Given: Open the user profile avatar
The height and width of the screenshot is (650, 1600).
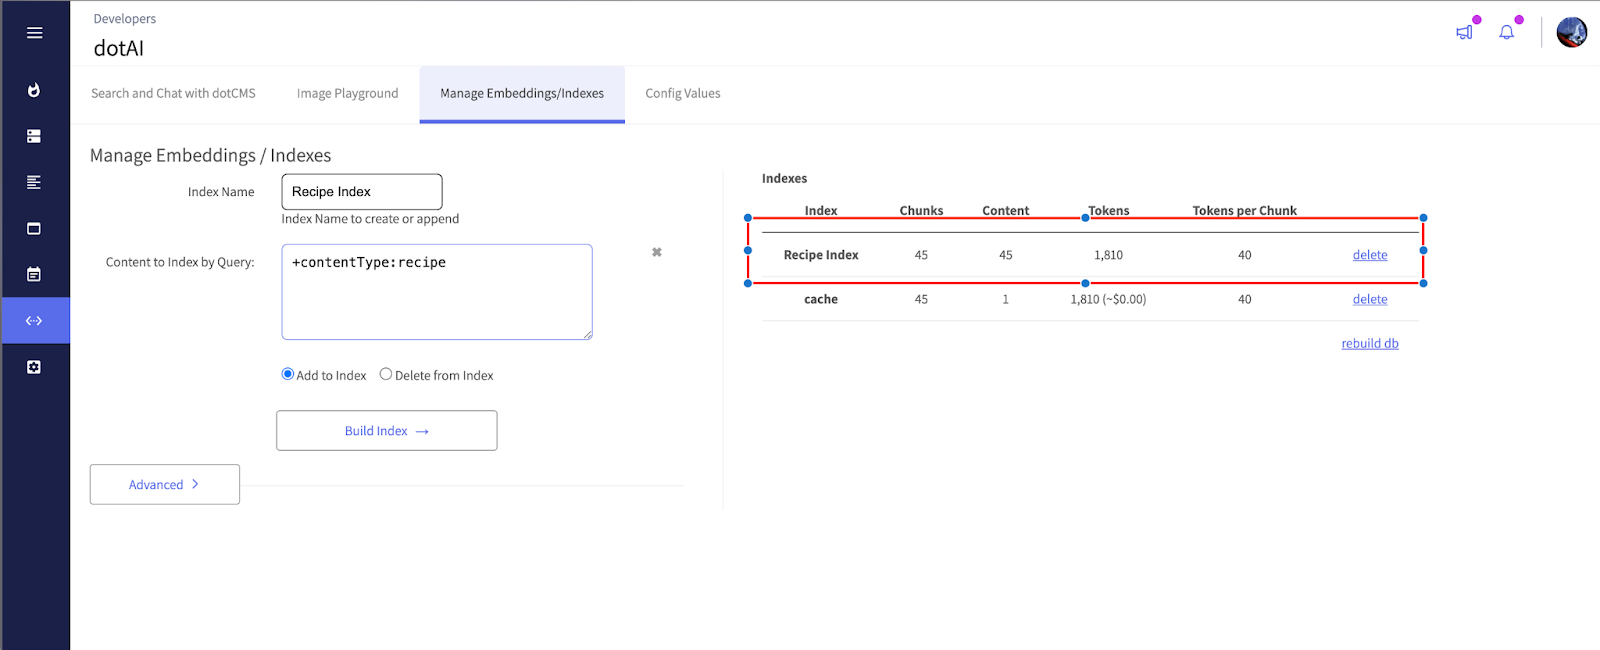Looking at the screenshot, I should 1571,32.
